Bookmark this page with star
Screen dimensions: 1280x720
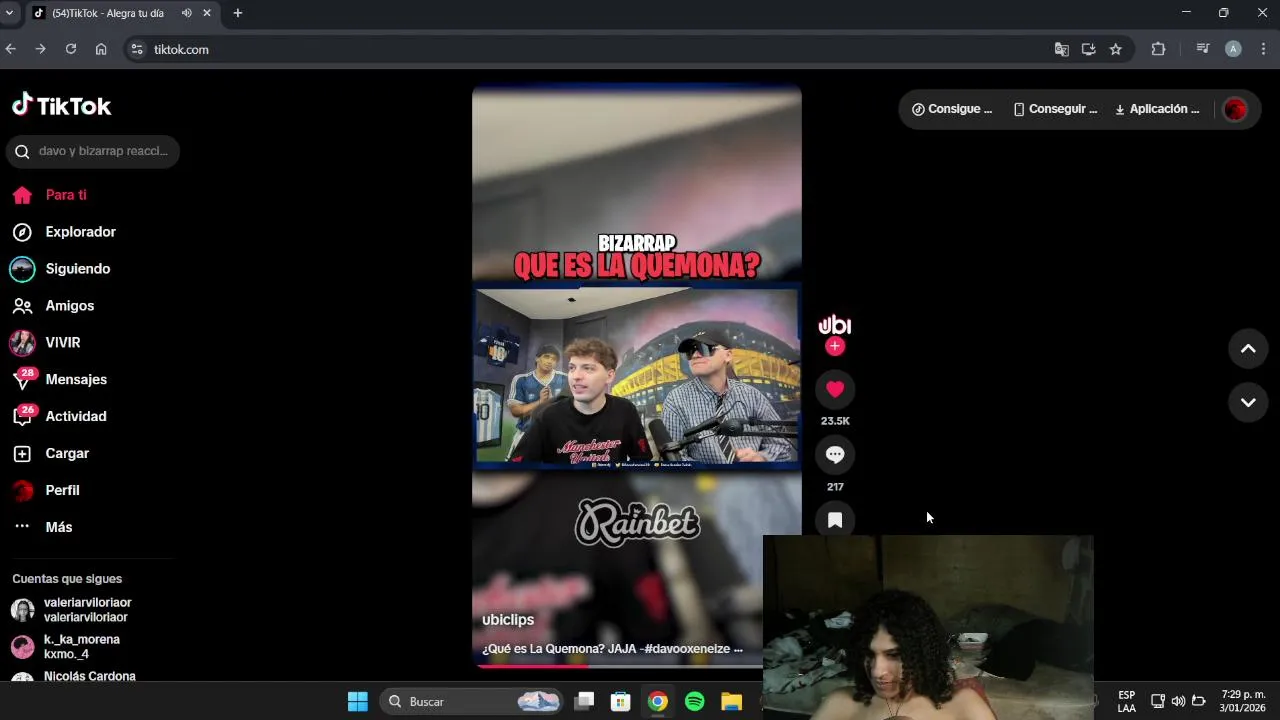tap(1116, 49)
